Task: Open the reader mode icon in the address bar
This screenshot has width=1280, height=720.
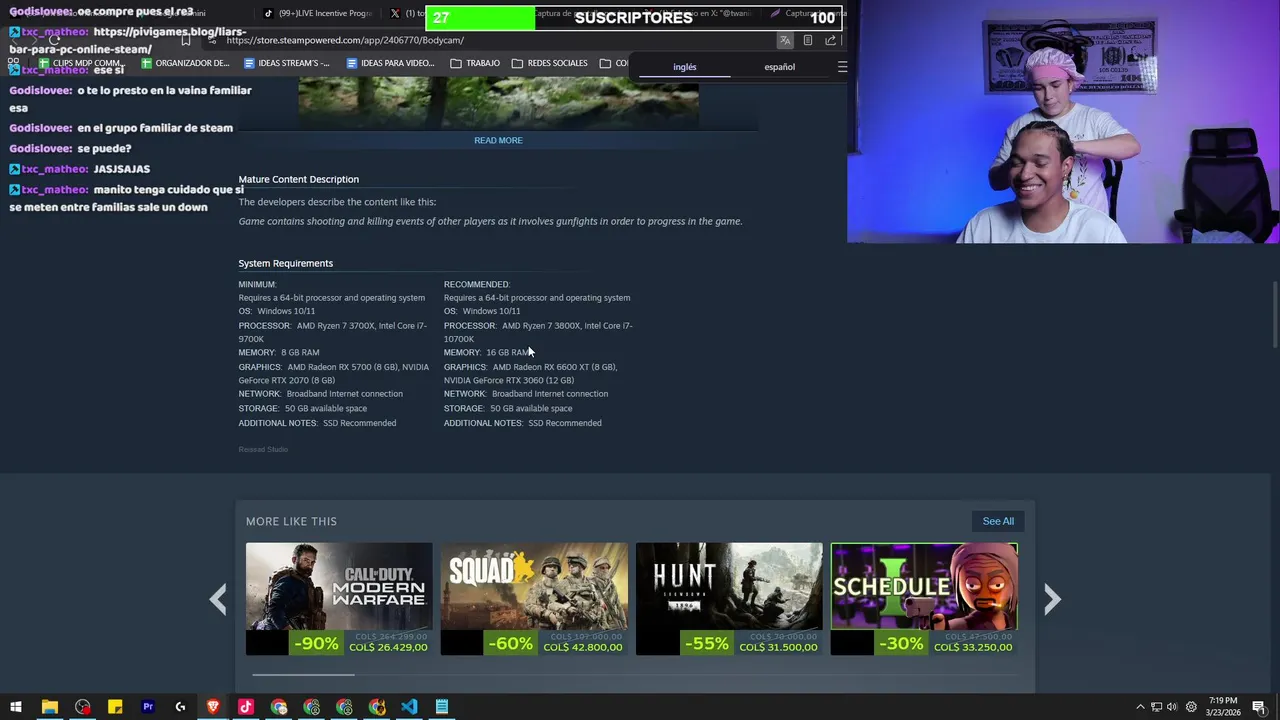Action: (808, 40)
